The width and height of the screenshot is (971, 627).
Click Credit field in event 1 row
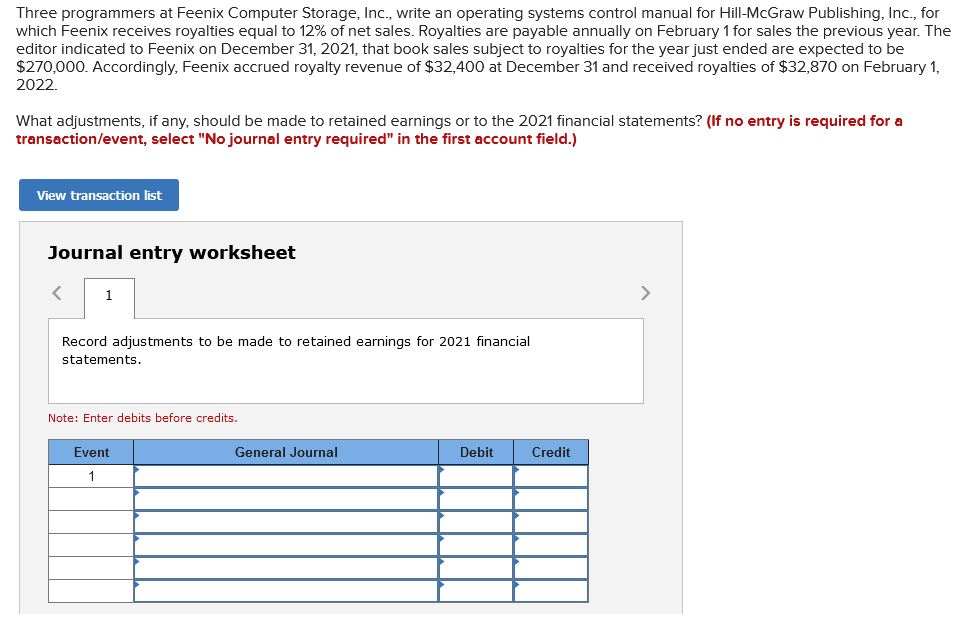(551, 476)
